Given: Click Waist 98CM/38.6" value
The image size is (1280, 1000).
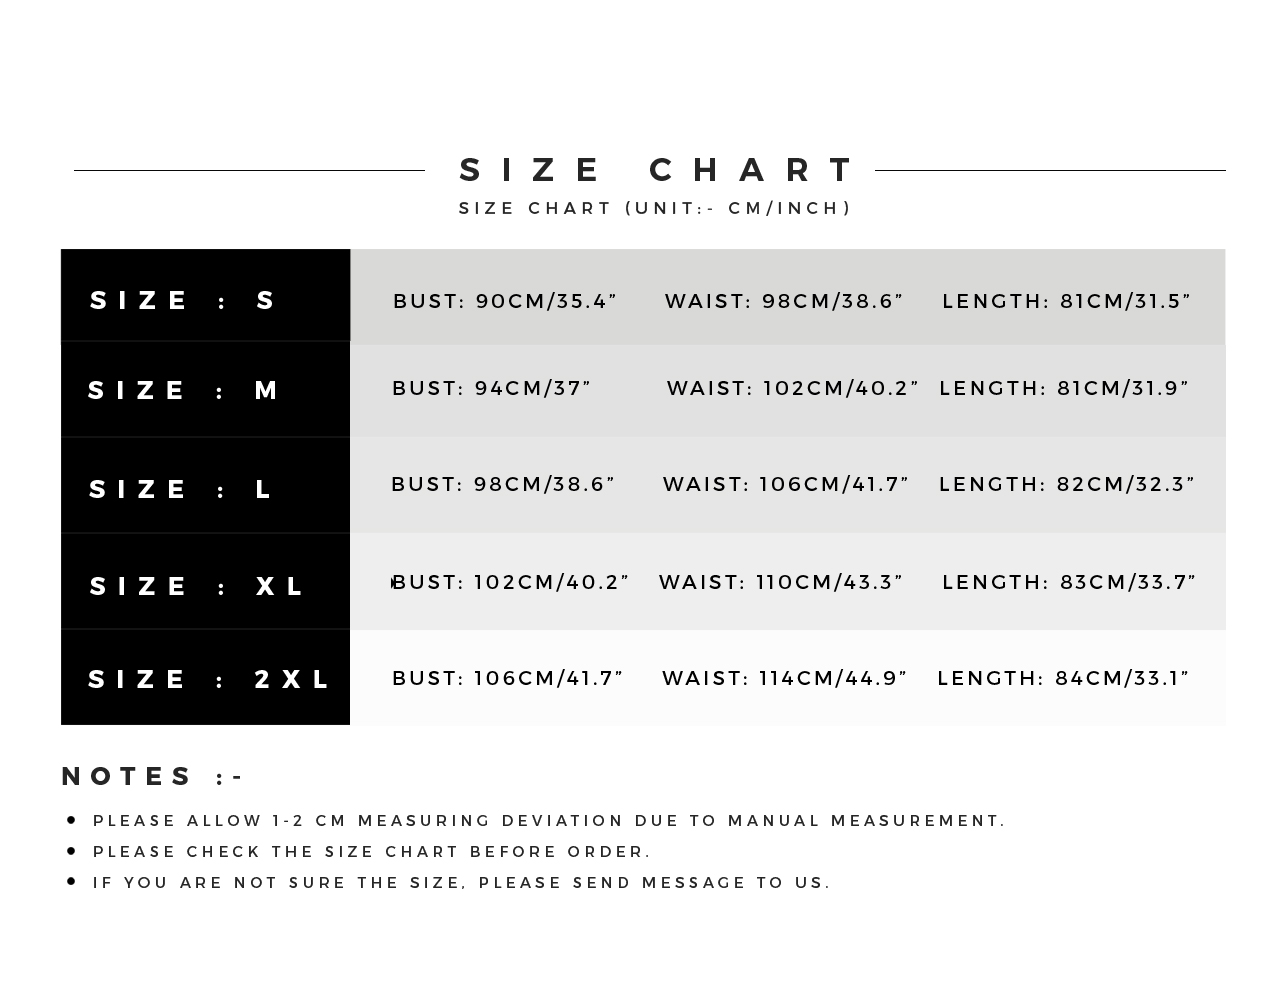Looking at the screenshot, I should 784,301.
